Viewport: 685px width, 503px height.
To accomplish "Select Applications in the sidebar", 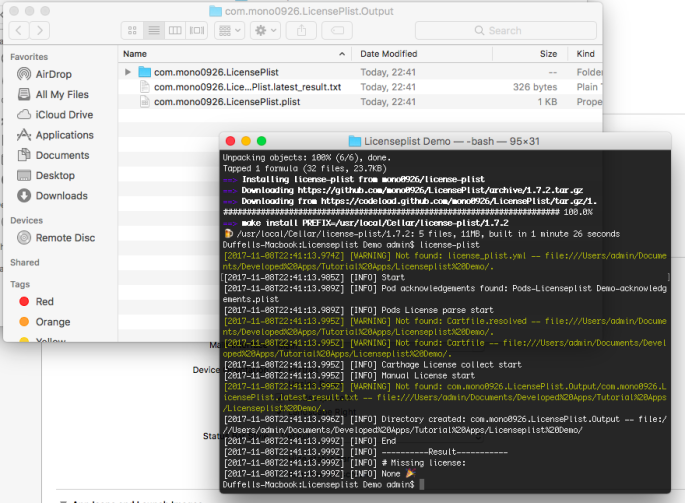I will [64, 135].
